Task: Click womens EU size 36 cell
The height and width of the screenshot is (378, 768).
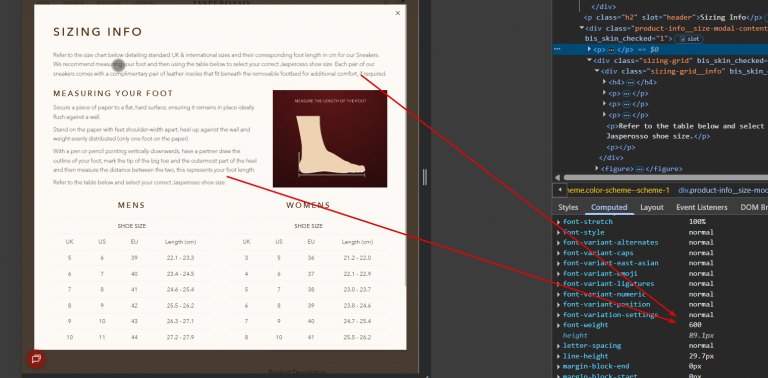Action: click(x=311, y=258)
